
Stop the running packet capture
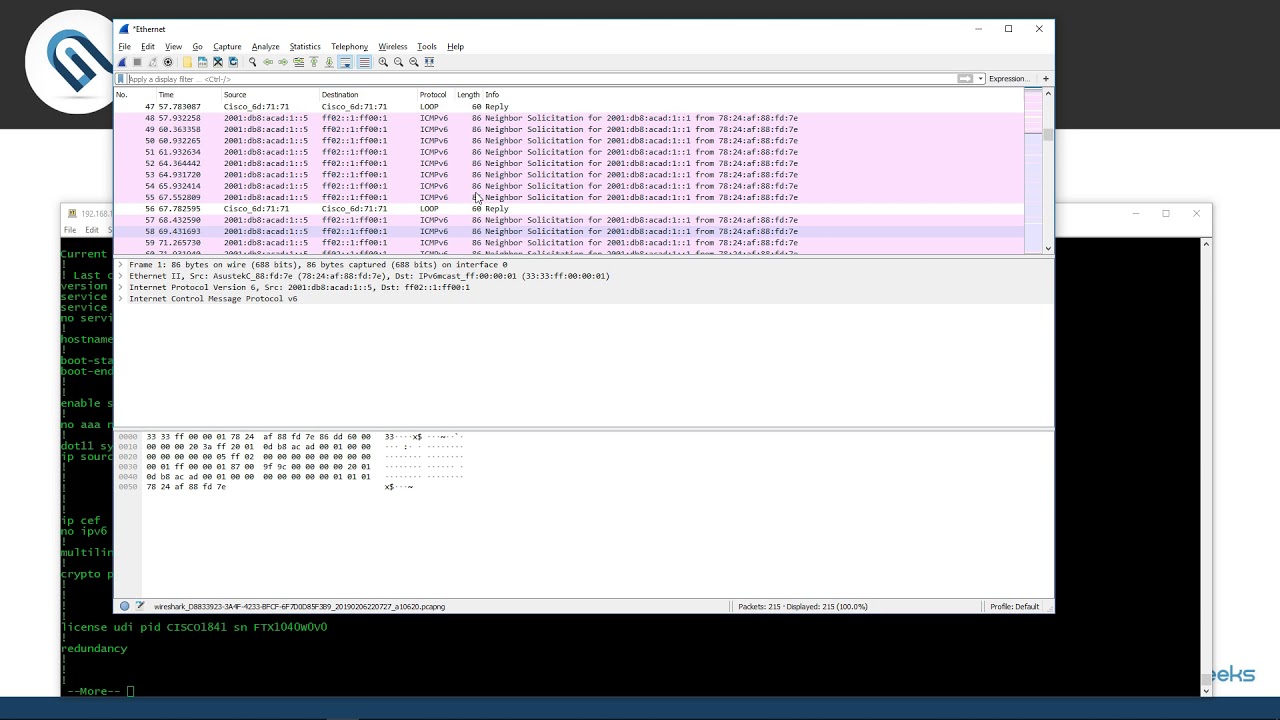(x=138, y=62)
